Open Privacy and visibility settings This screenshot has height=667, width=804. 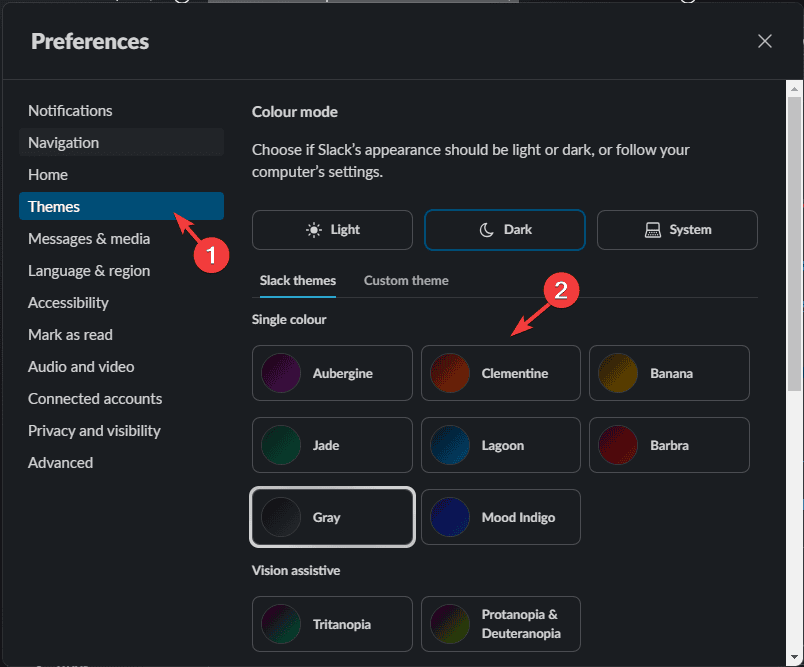[x=94, y=431]
